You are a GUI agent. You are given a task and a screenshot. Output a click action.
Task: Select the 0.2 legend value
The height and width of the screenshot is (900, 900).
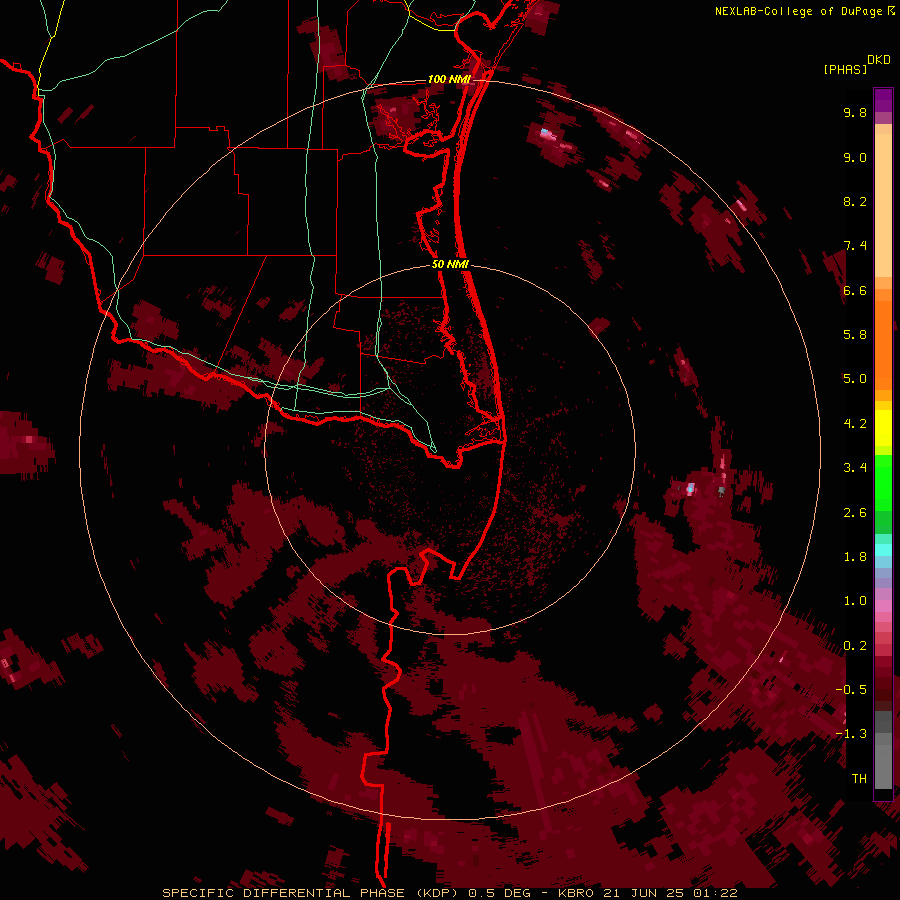click(855, 646)
